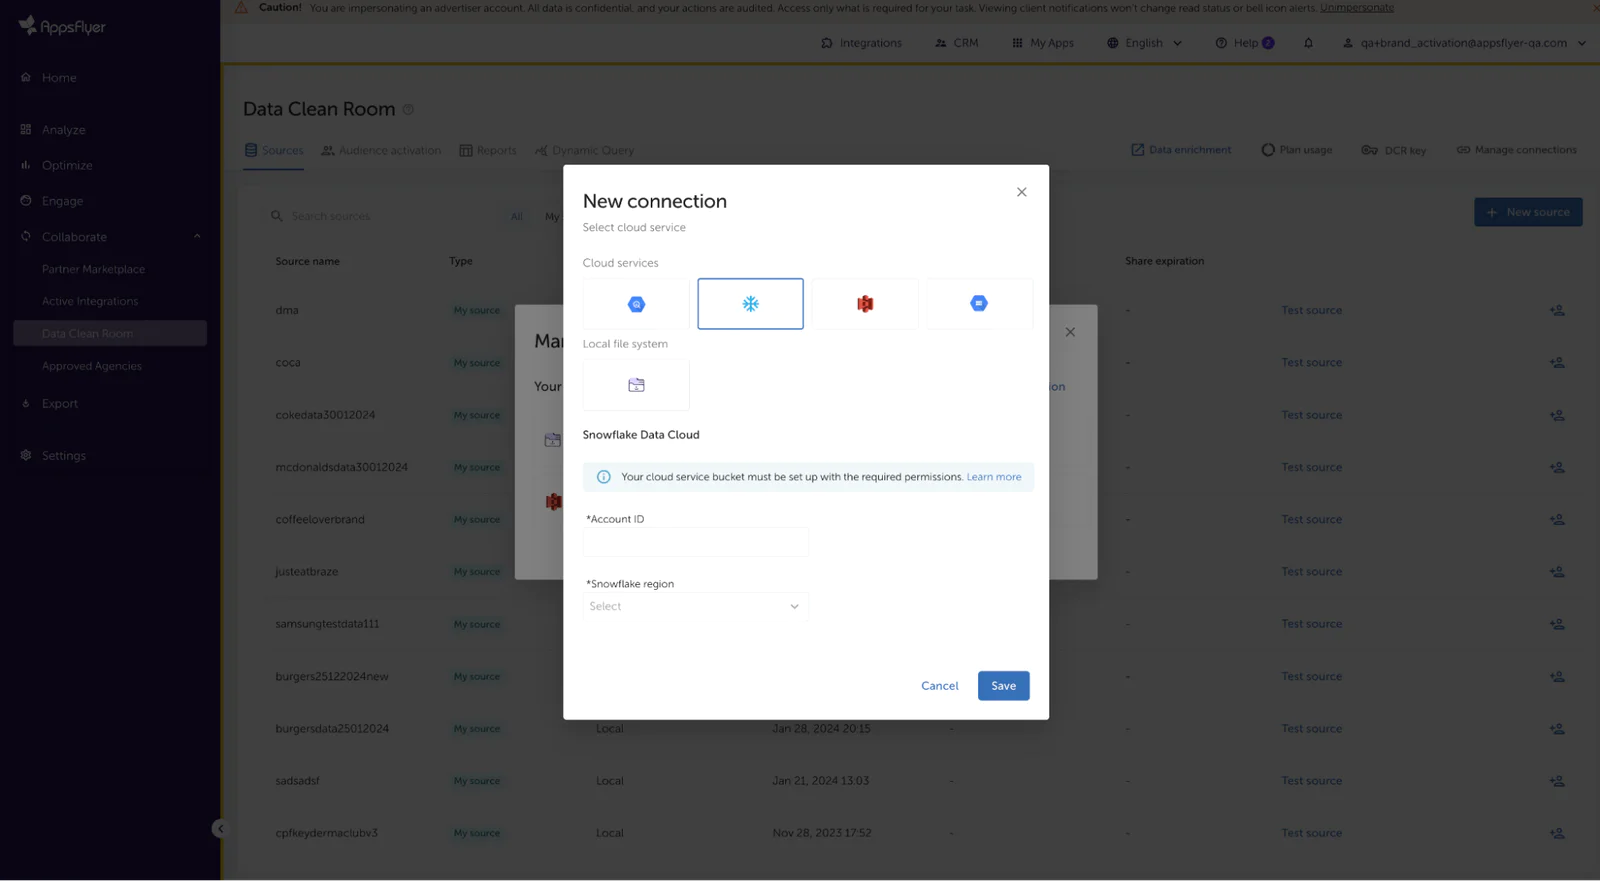This screenshot has width=1600, height=881.
Task: Select the Google Cloud Storage tile
Action: tap(979, 304)
